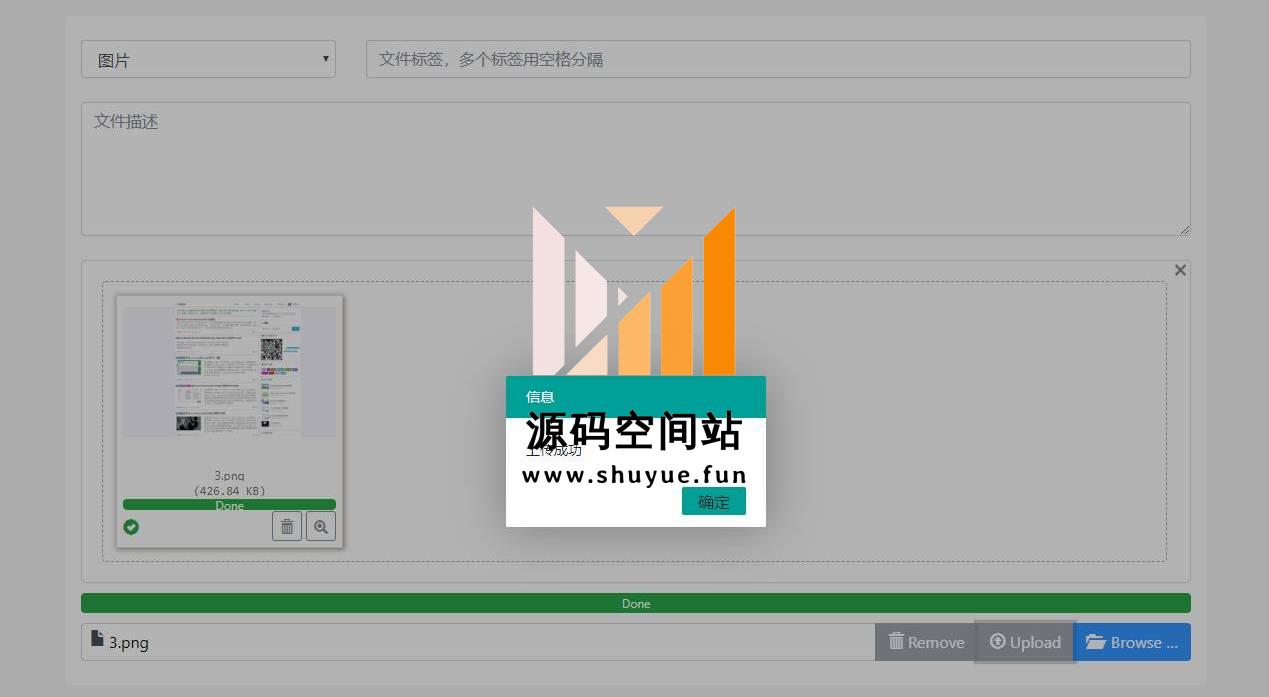
Task: Open the file picker with Browse button
Action: tap(1132, 642)
